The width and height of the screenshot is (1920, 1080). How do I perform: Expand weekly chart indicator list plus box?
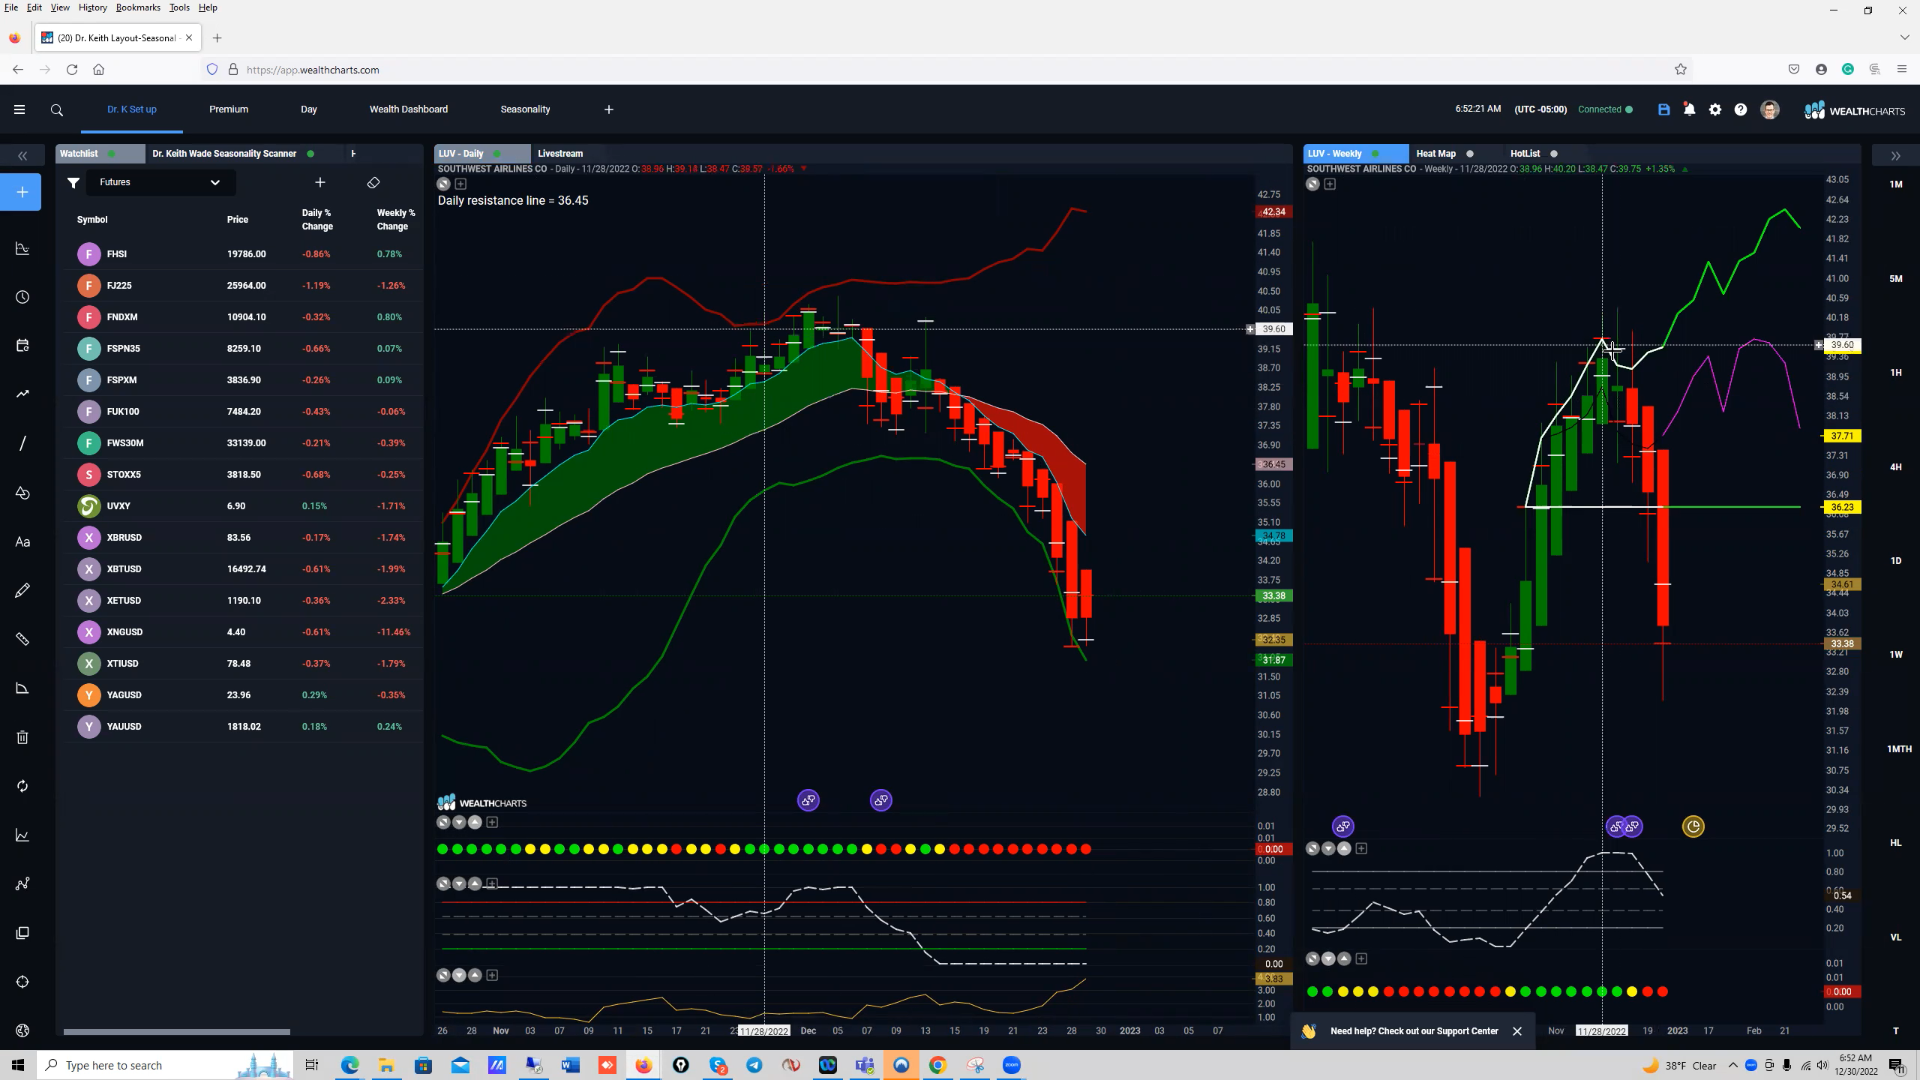pyautogui.click(x=1330, y=184)
